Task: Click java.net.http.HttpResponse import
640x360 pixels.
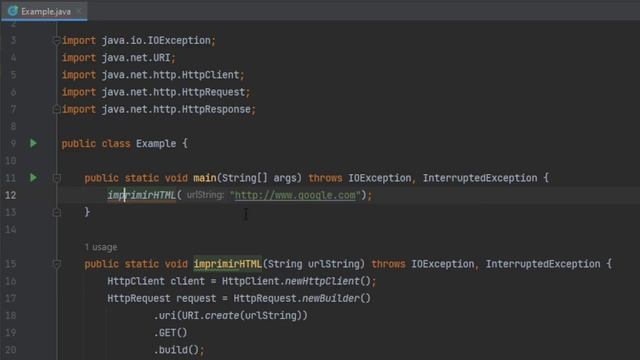Action: tap(176, 109)
